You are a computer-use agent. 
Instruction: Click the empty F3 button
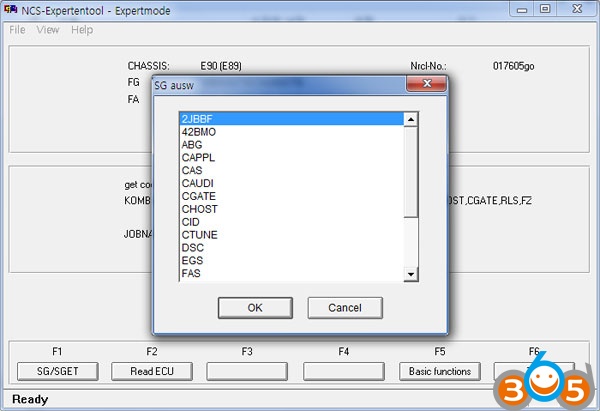point(247,371)
